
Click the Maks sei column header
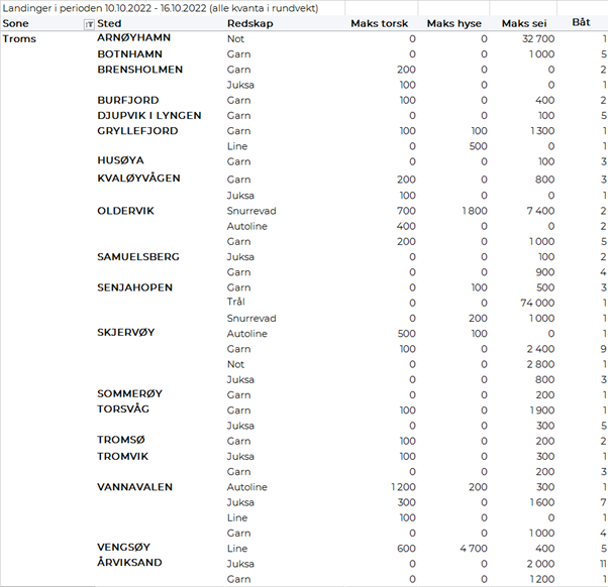point(528,23)
